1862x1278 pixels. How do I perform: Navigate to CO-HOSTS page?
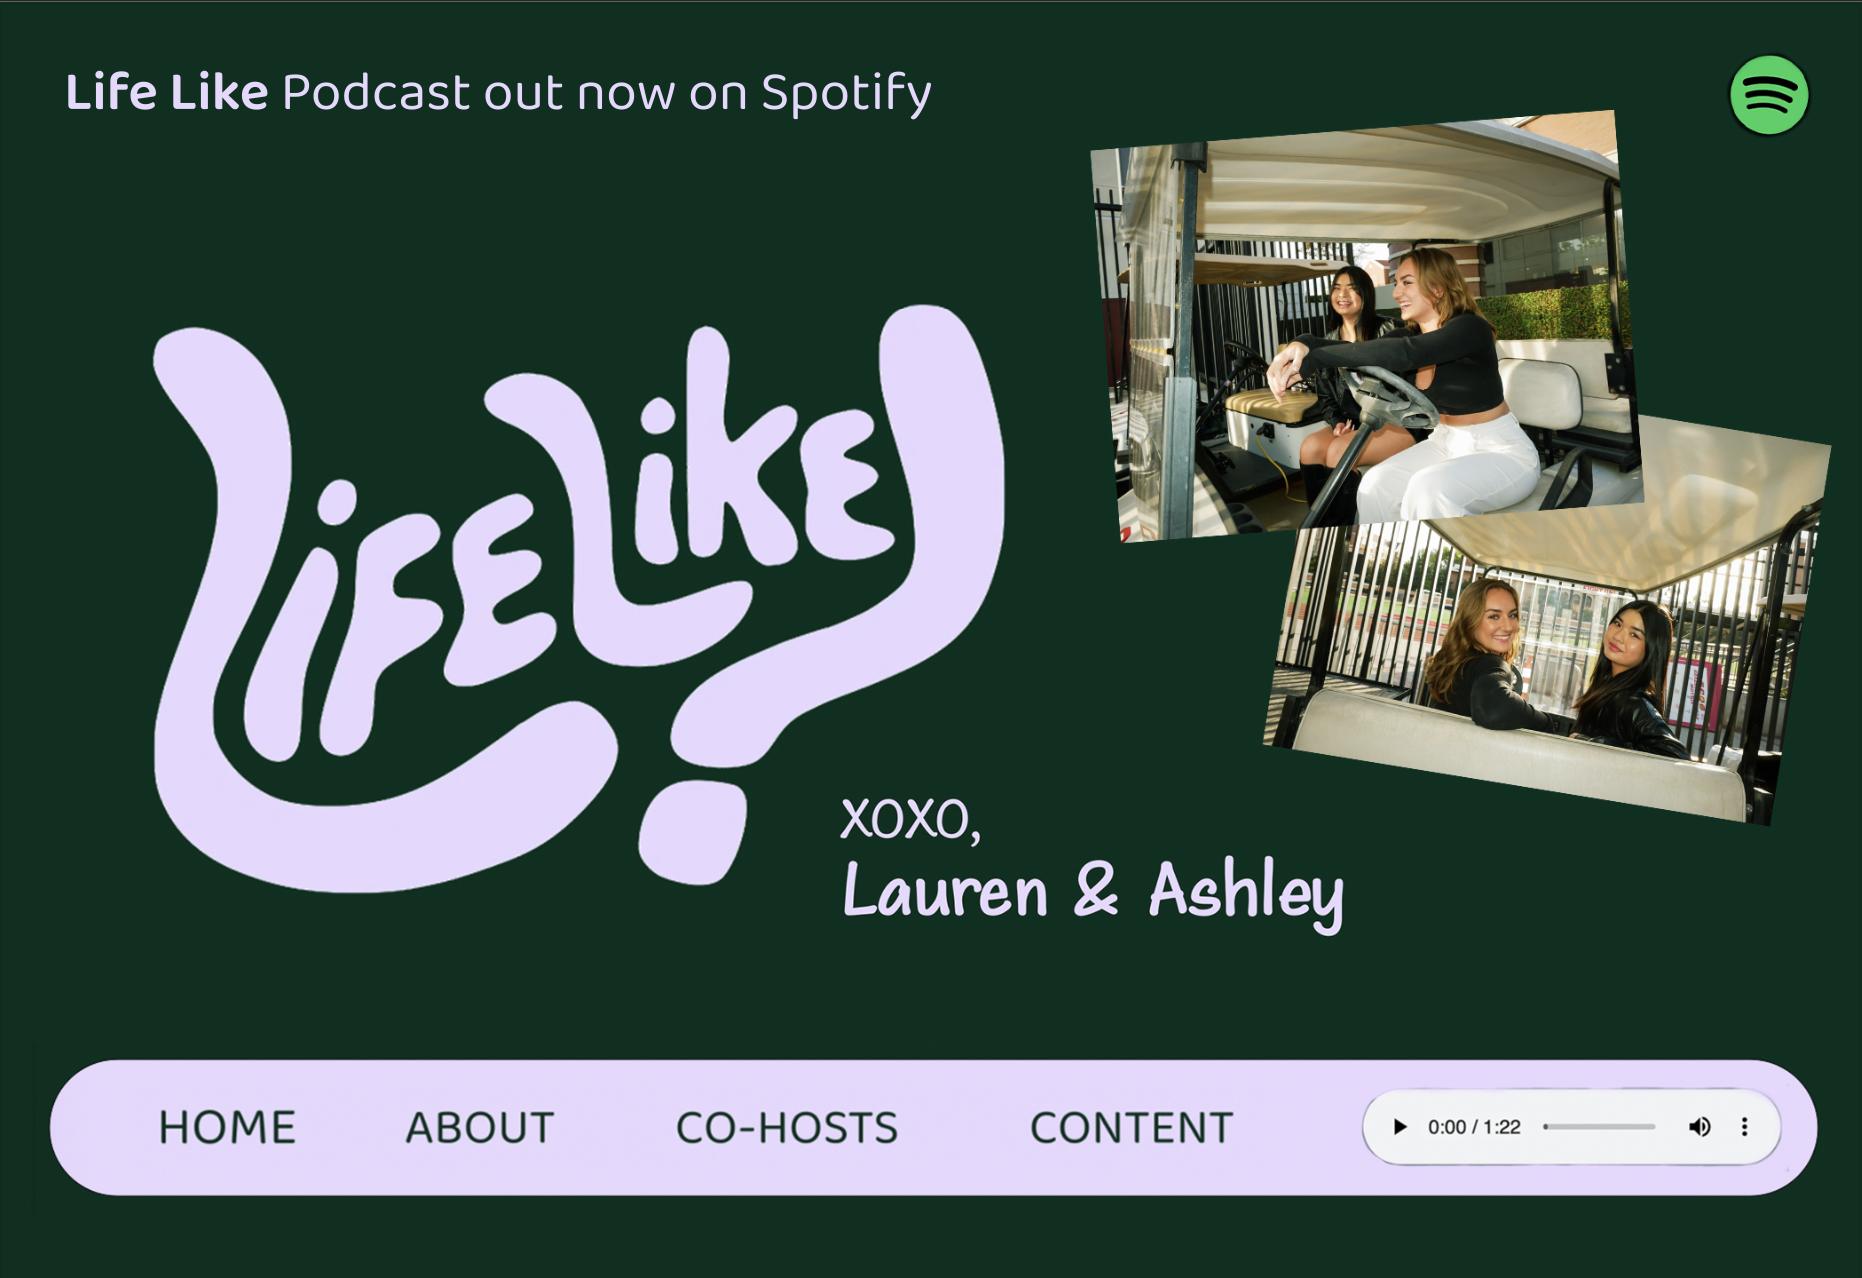(x=787, y=1128)
